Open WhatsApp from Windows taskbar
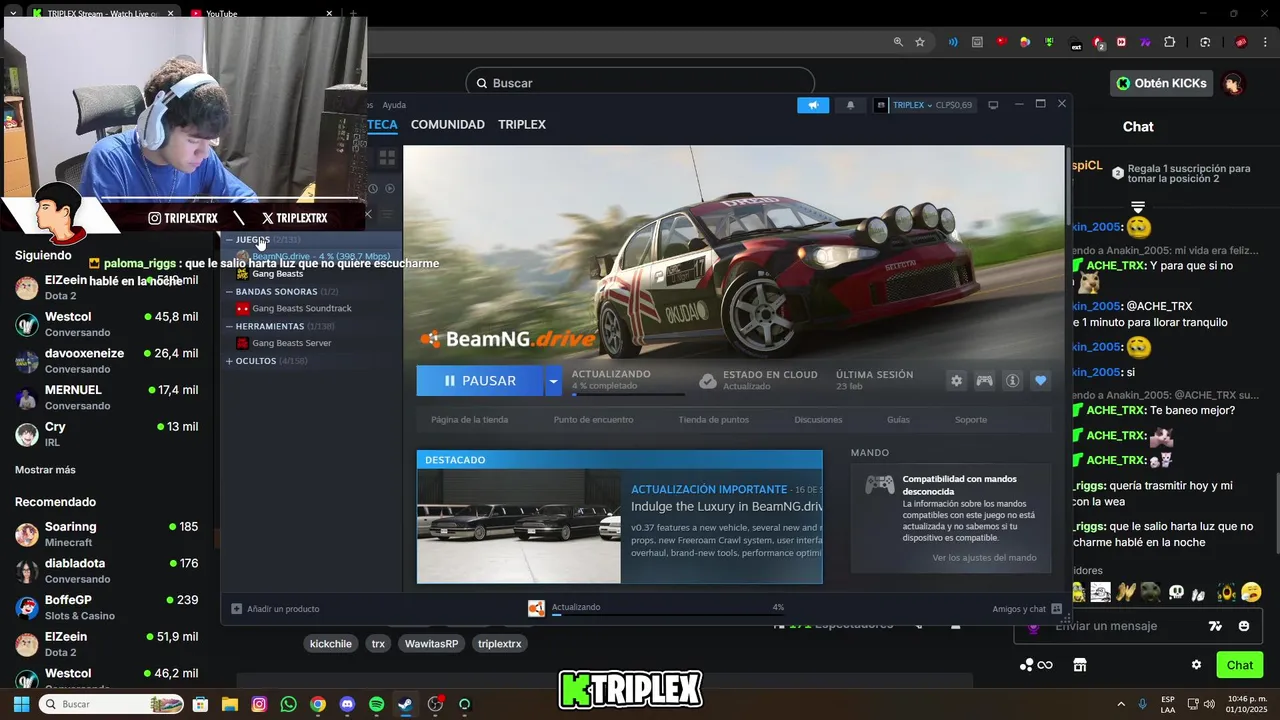The image size is (1280, 720). coord(289,704)
